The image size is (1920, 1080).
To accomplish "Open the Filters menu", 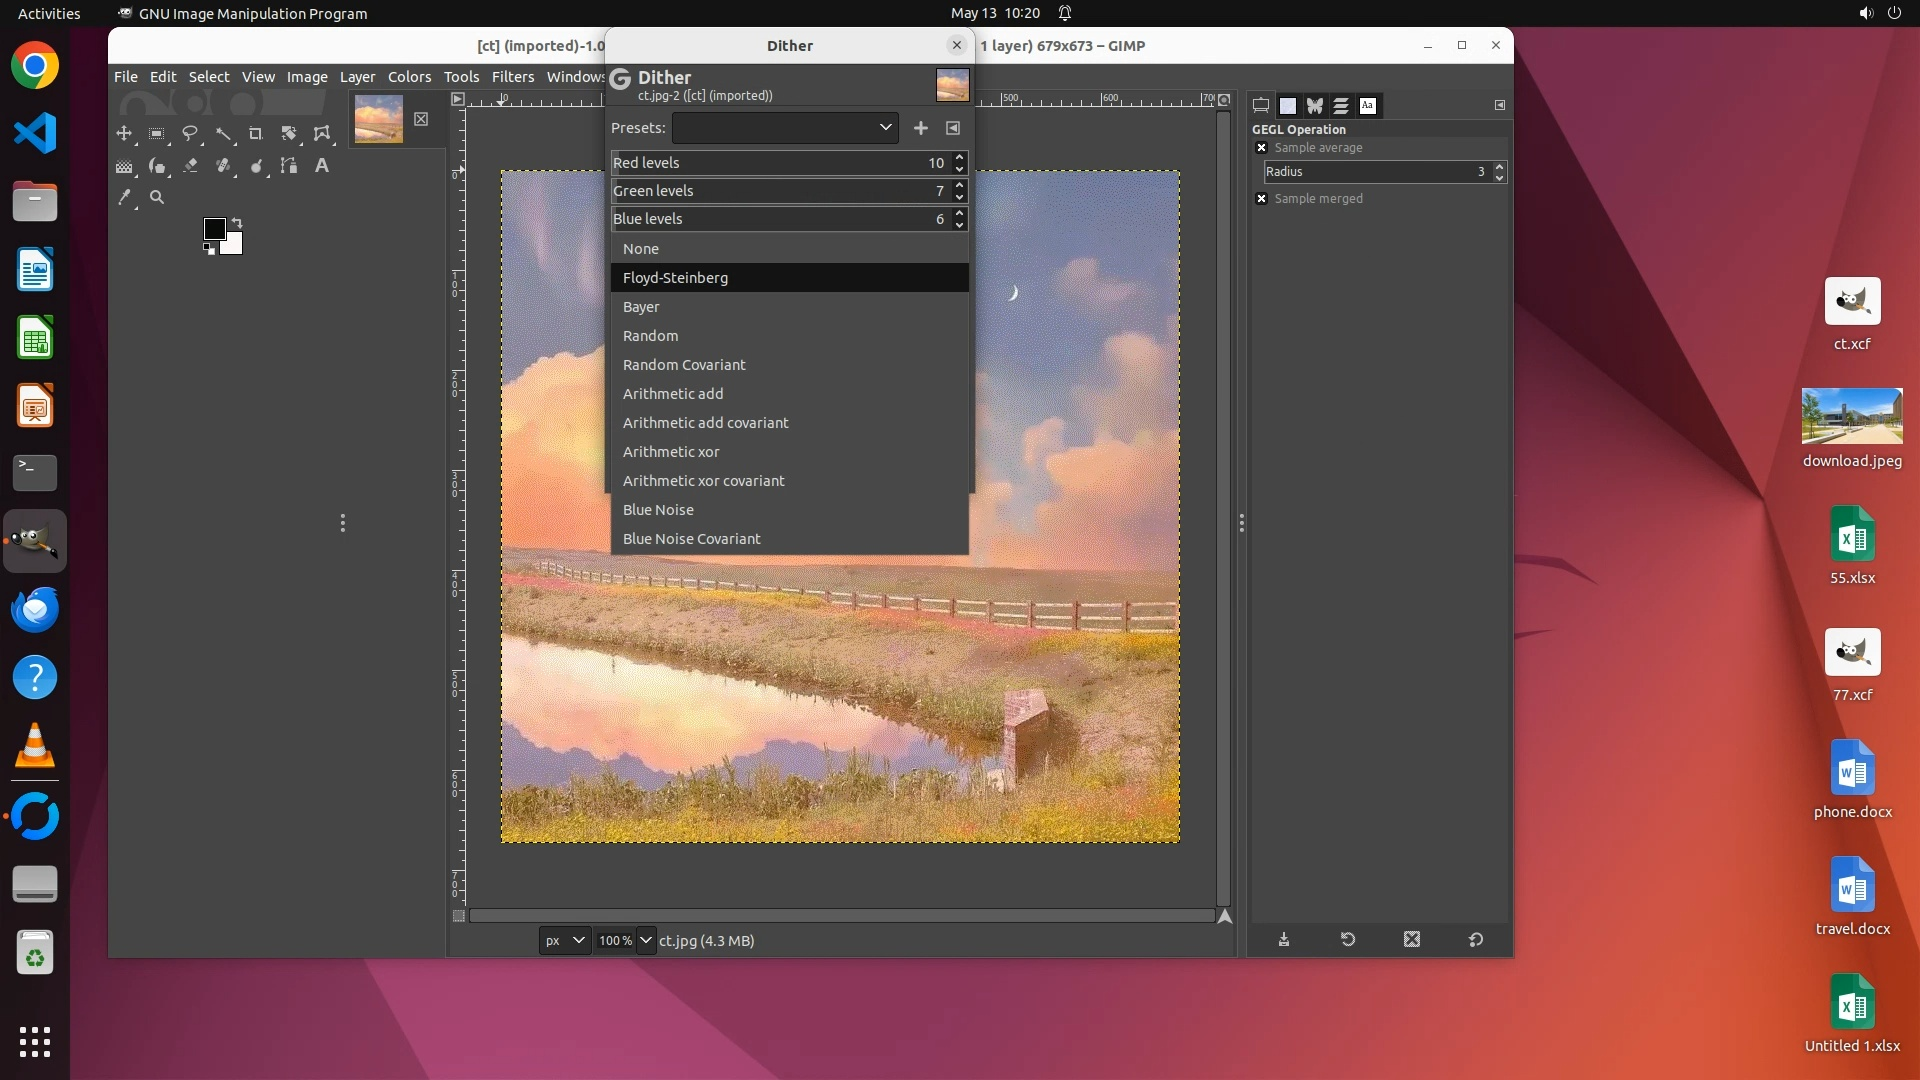I will [x=513, y=77].
